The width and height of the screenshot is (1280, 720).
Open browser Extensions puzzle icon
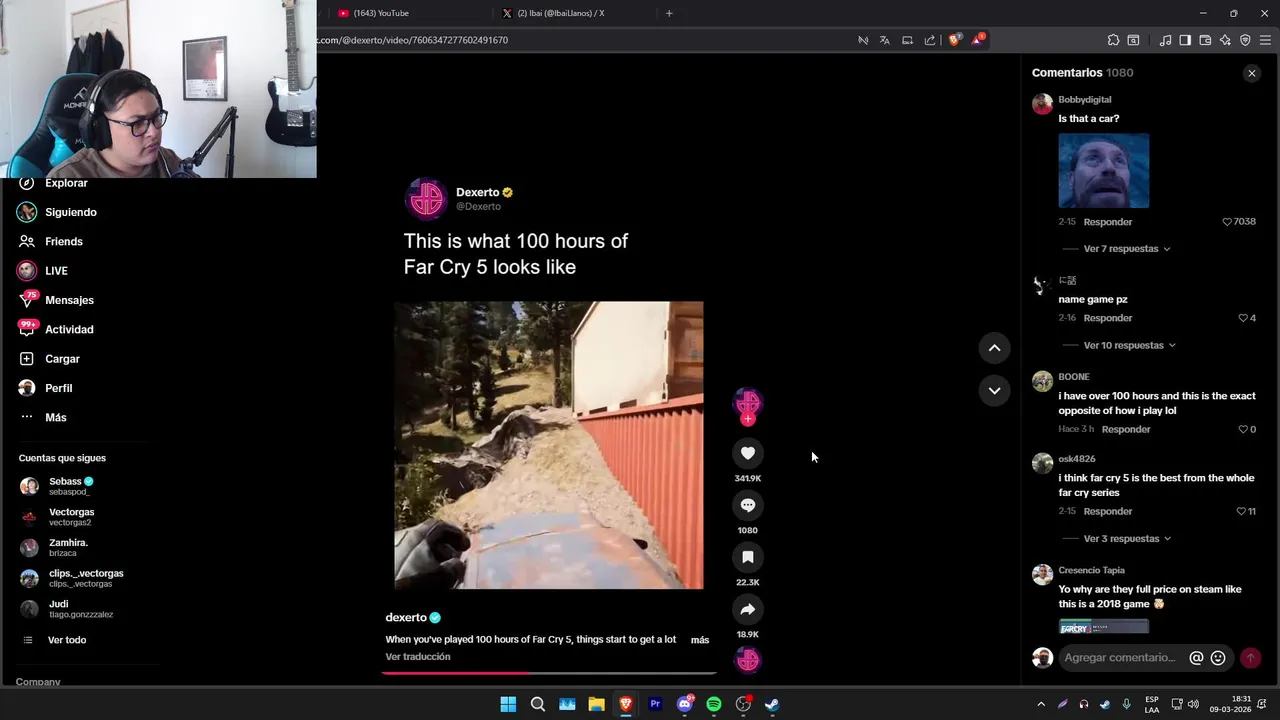(1113, 40)
